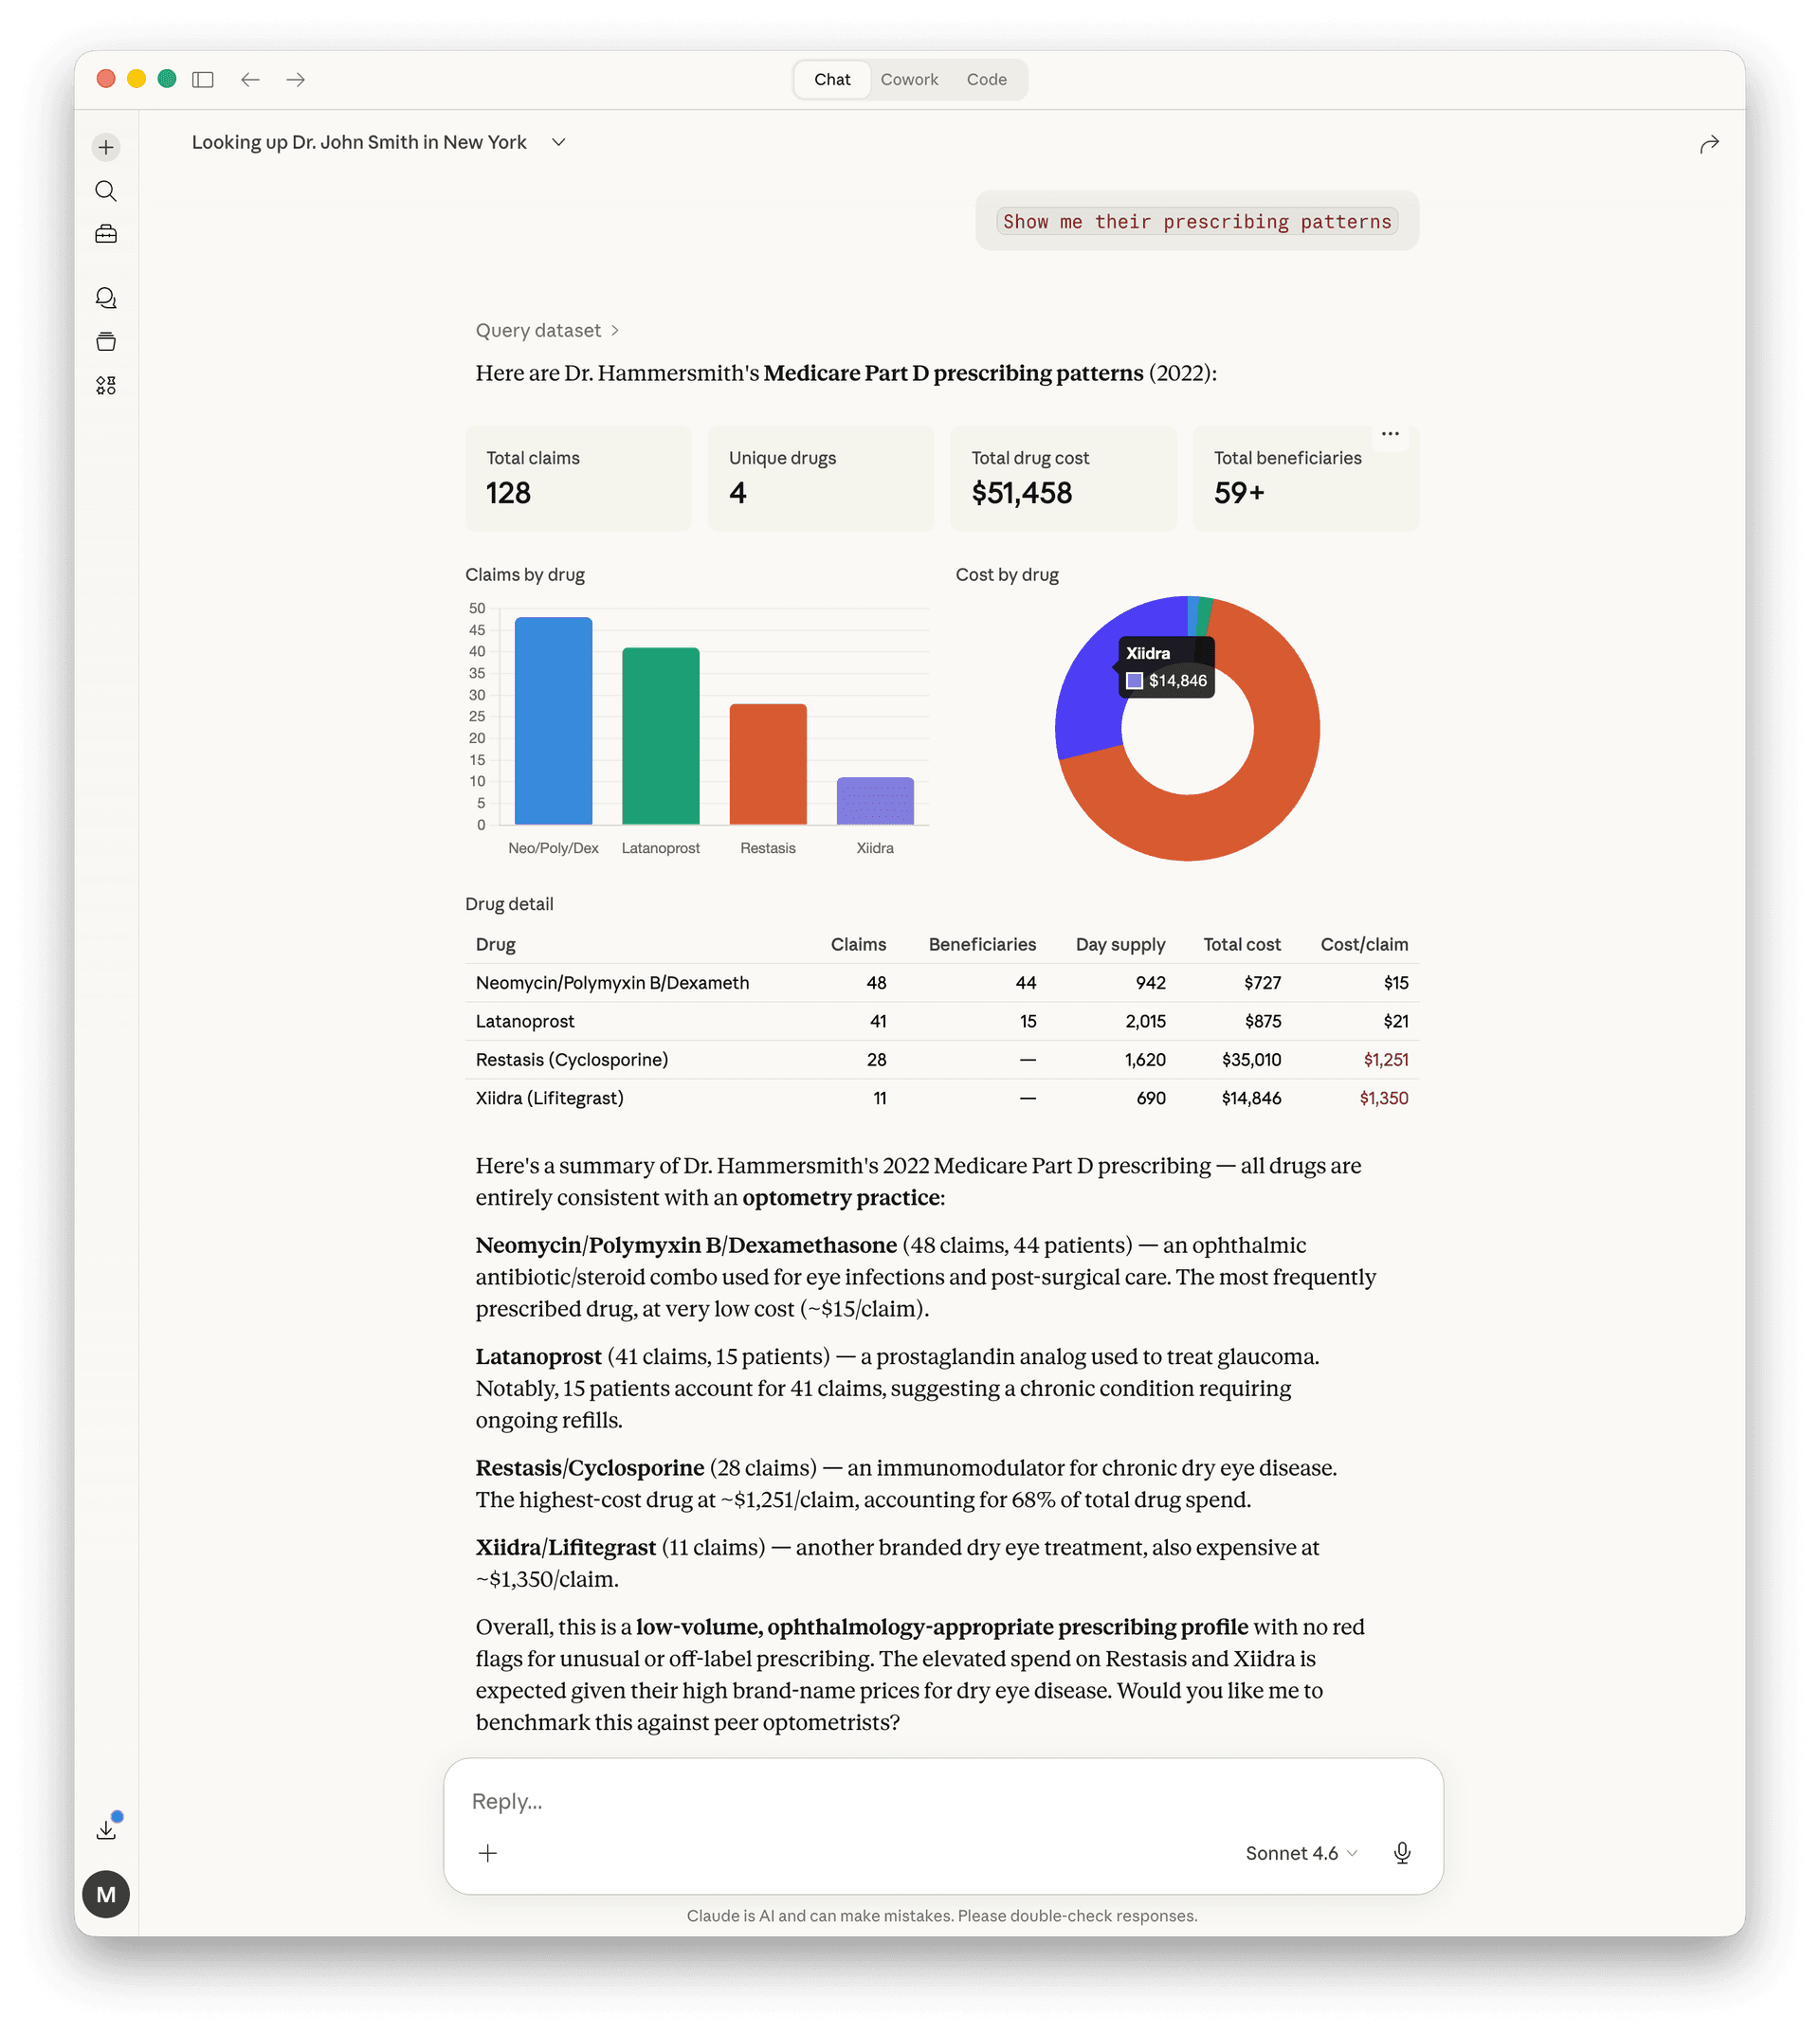This screenshot has height=2035, width=1820.
Task: Click the $35,010 total cost cell
Action: click(x=1251, y=1059)
